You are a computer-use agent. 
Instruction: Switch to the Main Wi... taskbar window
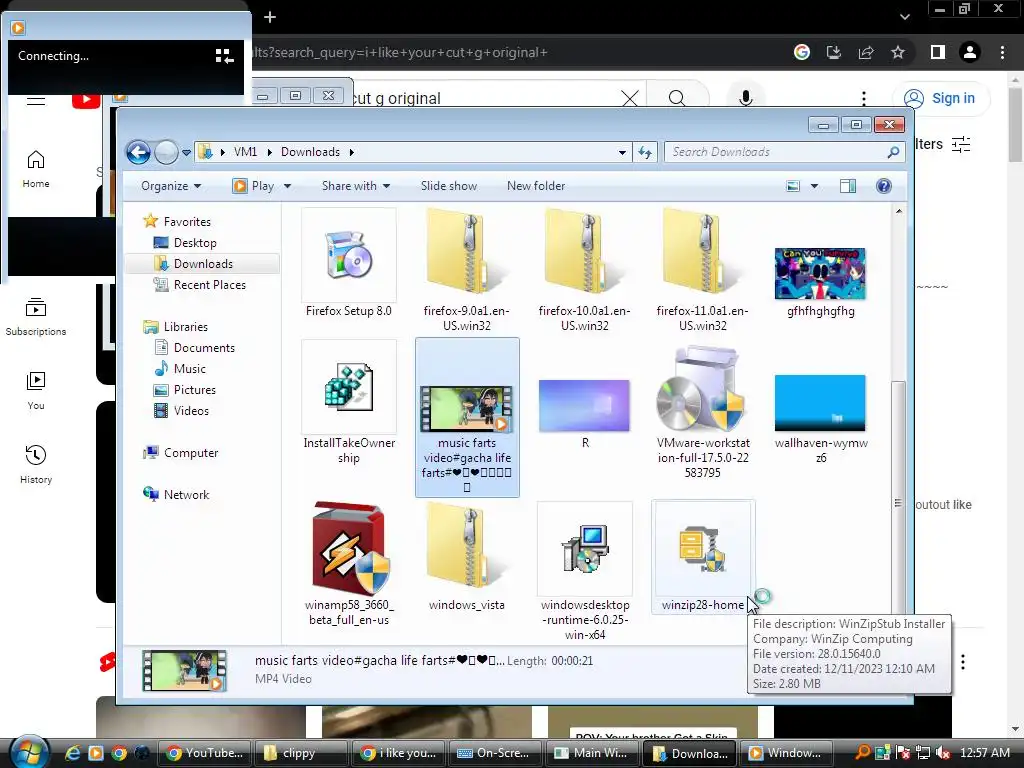(592, 753)
